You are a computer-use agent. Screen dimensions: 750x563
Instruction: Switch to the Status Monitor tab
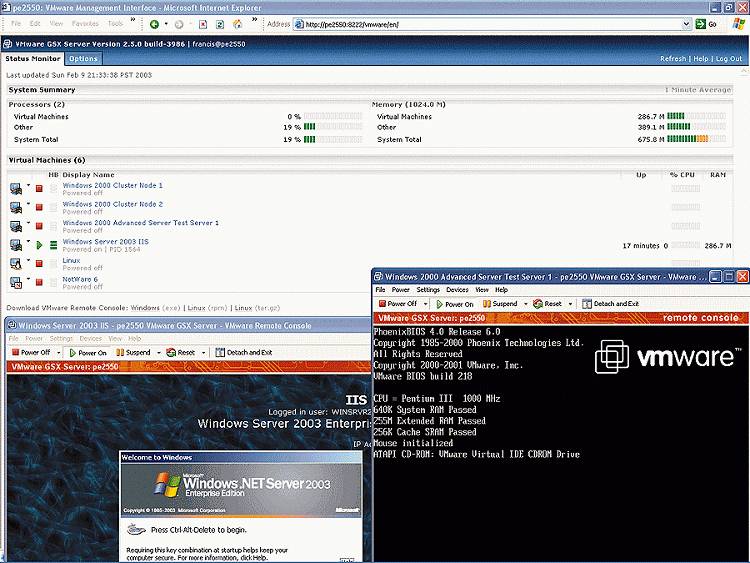(33, 58)
